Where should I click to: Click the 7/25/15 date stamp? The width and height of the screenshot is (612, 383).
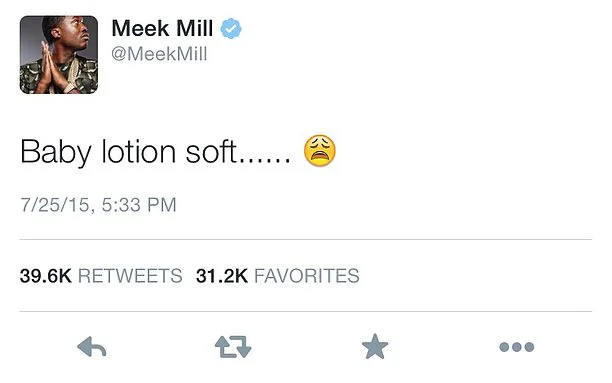point(55,205)
